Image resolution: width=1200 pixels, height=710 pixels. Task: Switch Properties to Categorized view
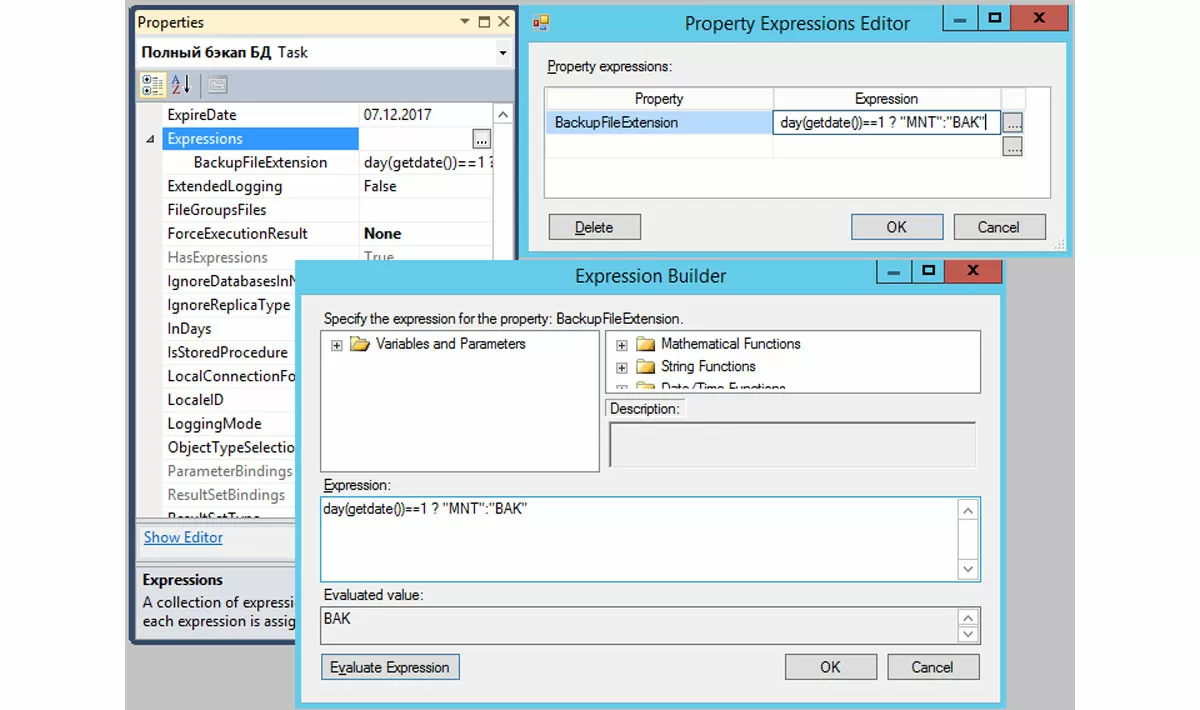point(153,85)
